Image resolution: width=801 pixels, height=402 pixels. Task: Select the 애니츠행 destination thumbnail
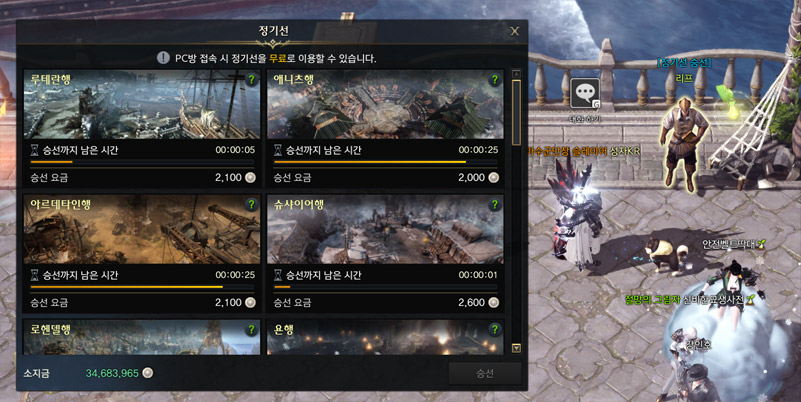pos(385,104)
